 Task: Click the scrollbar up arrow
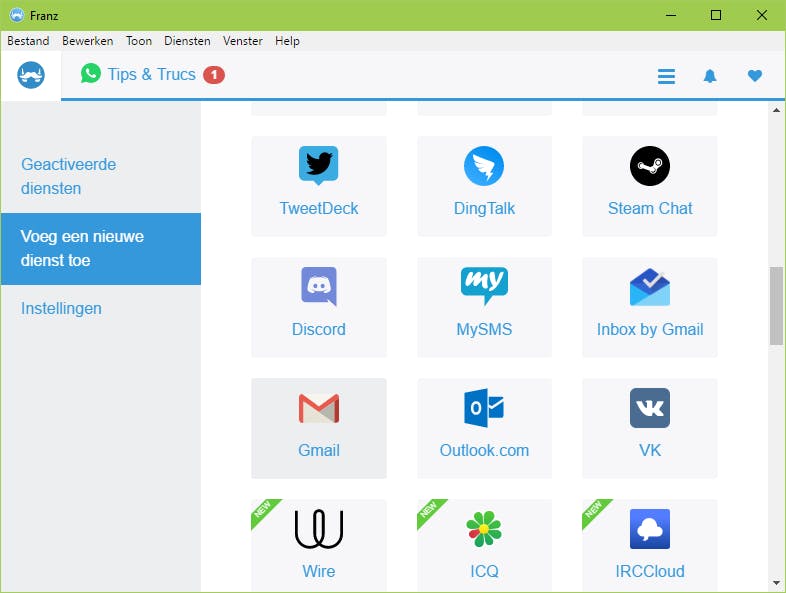tap(776, 110)
